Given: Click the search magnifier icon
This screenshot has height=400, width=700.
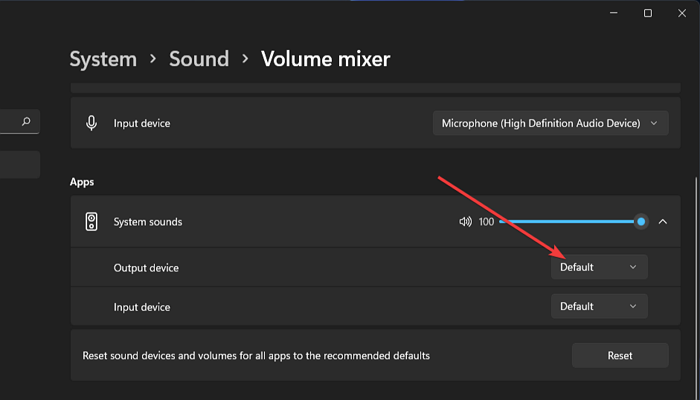Looking at the screenshot, I should (x=26, y=122).
